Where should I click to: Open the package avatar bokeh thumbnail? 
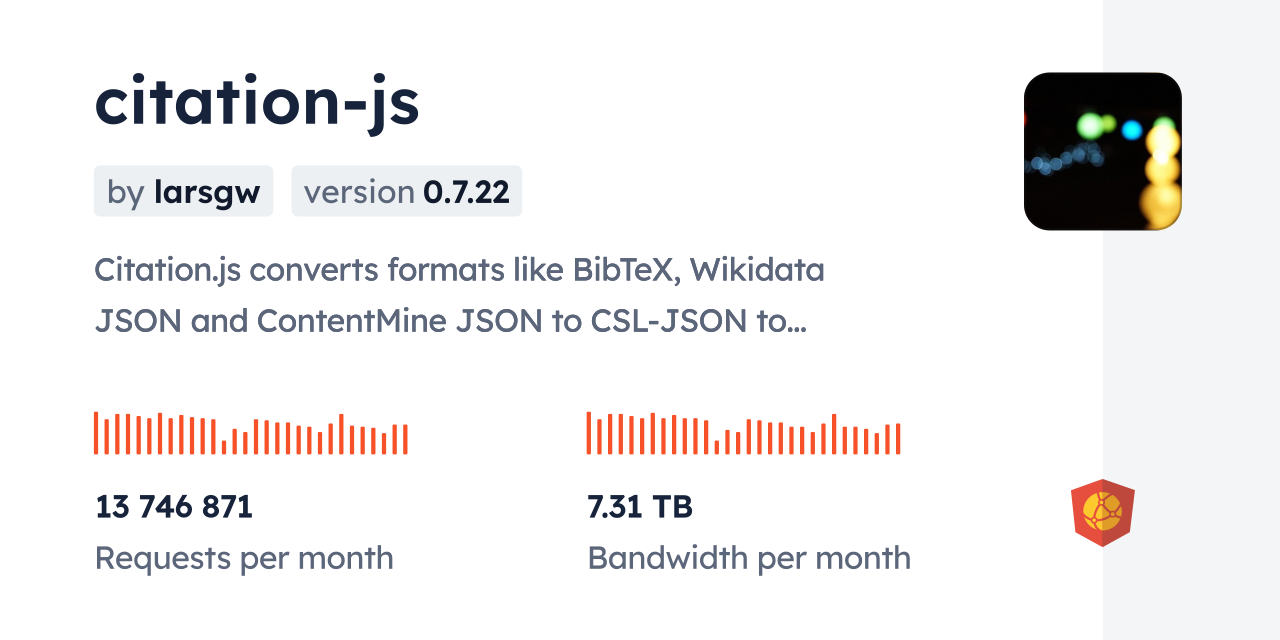pos(1102,151)
